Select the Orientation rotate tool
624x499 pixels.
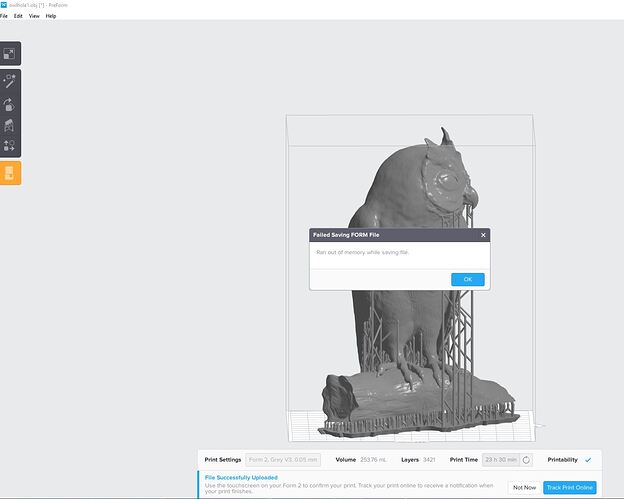[9, 105]
